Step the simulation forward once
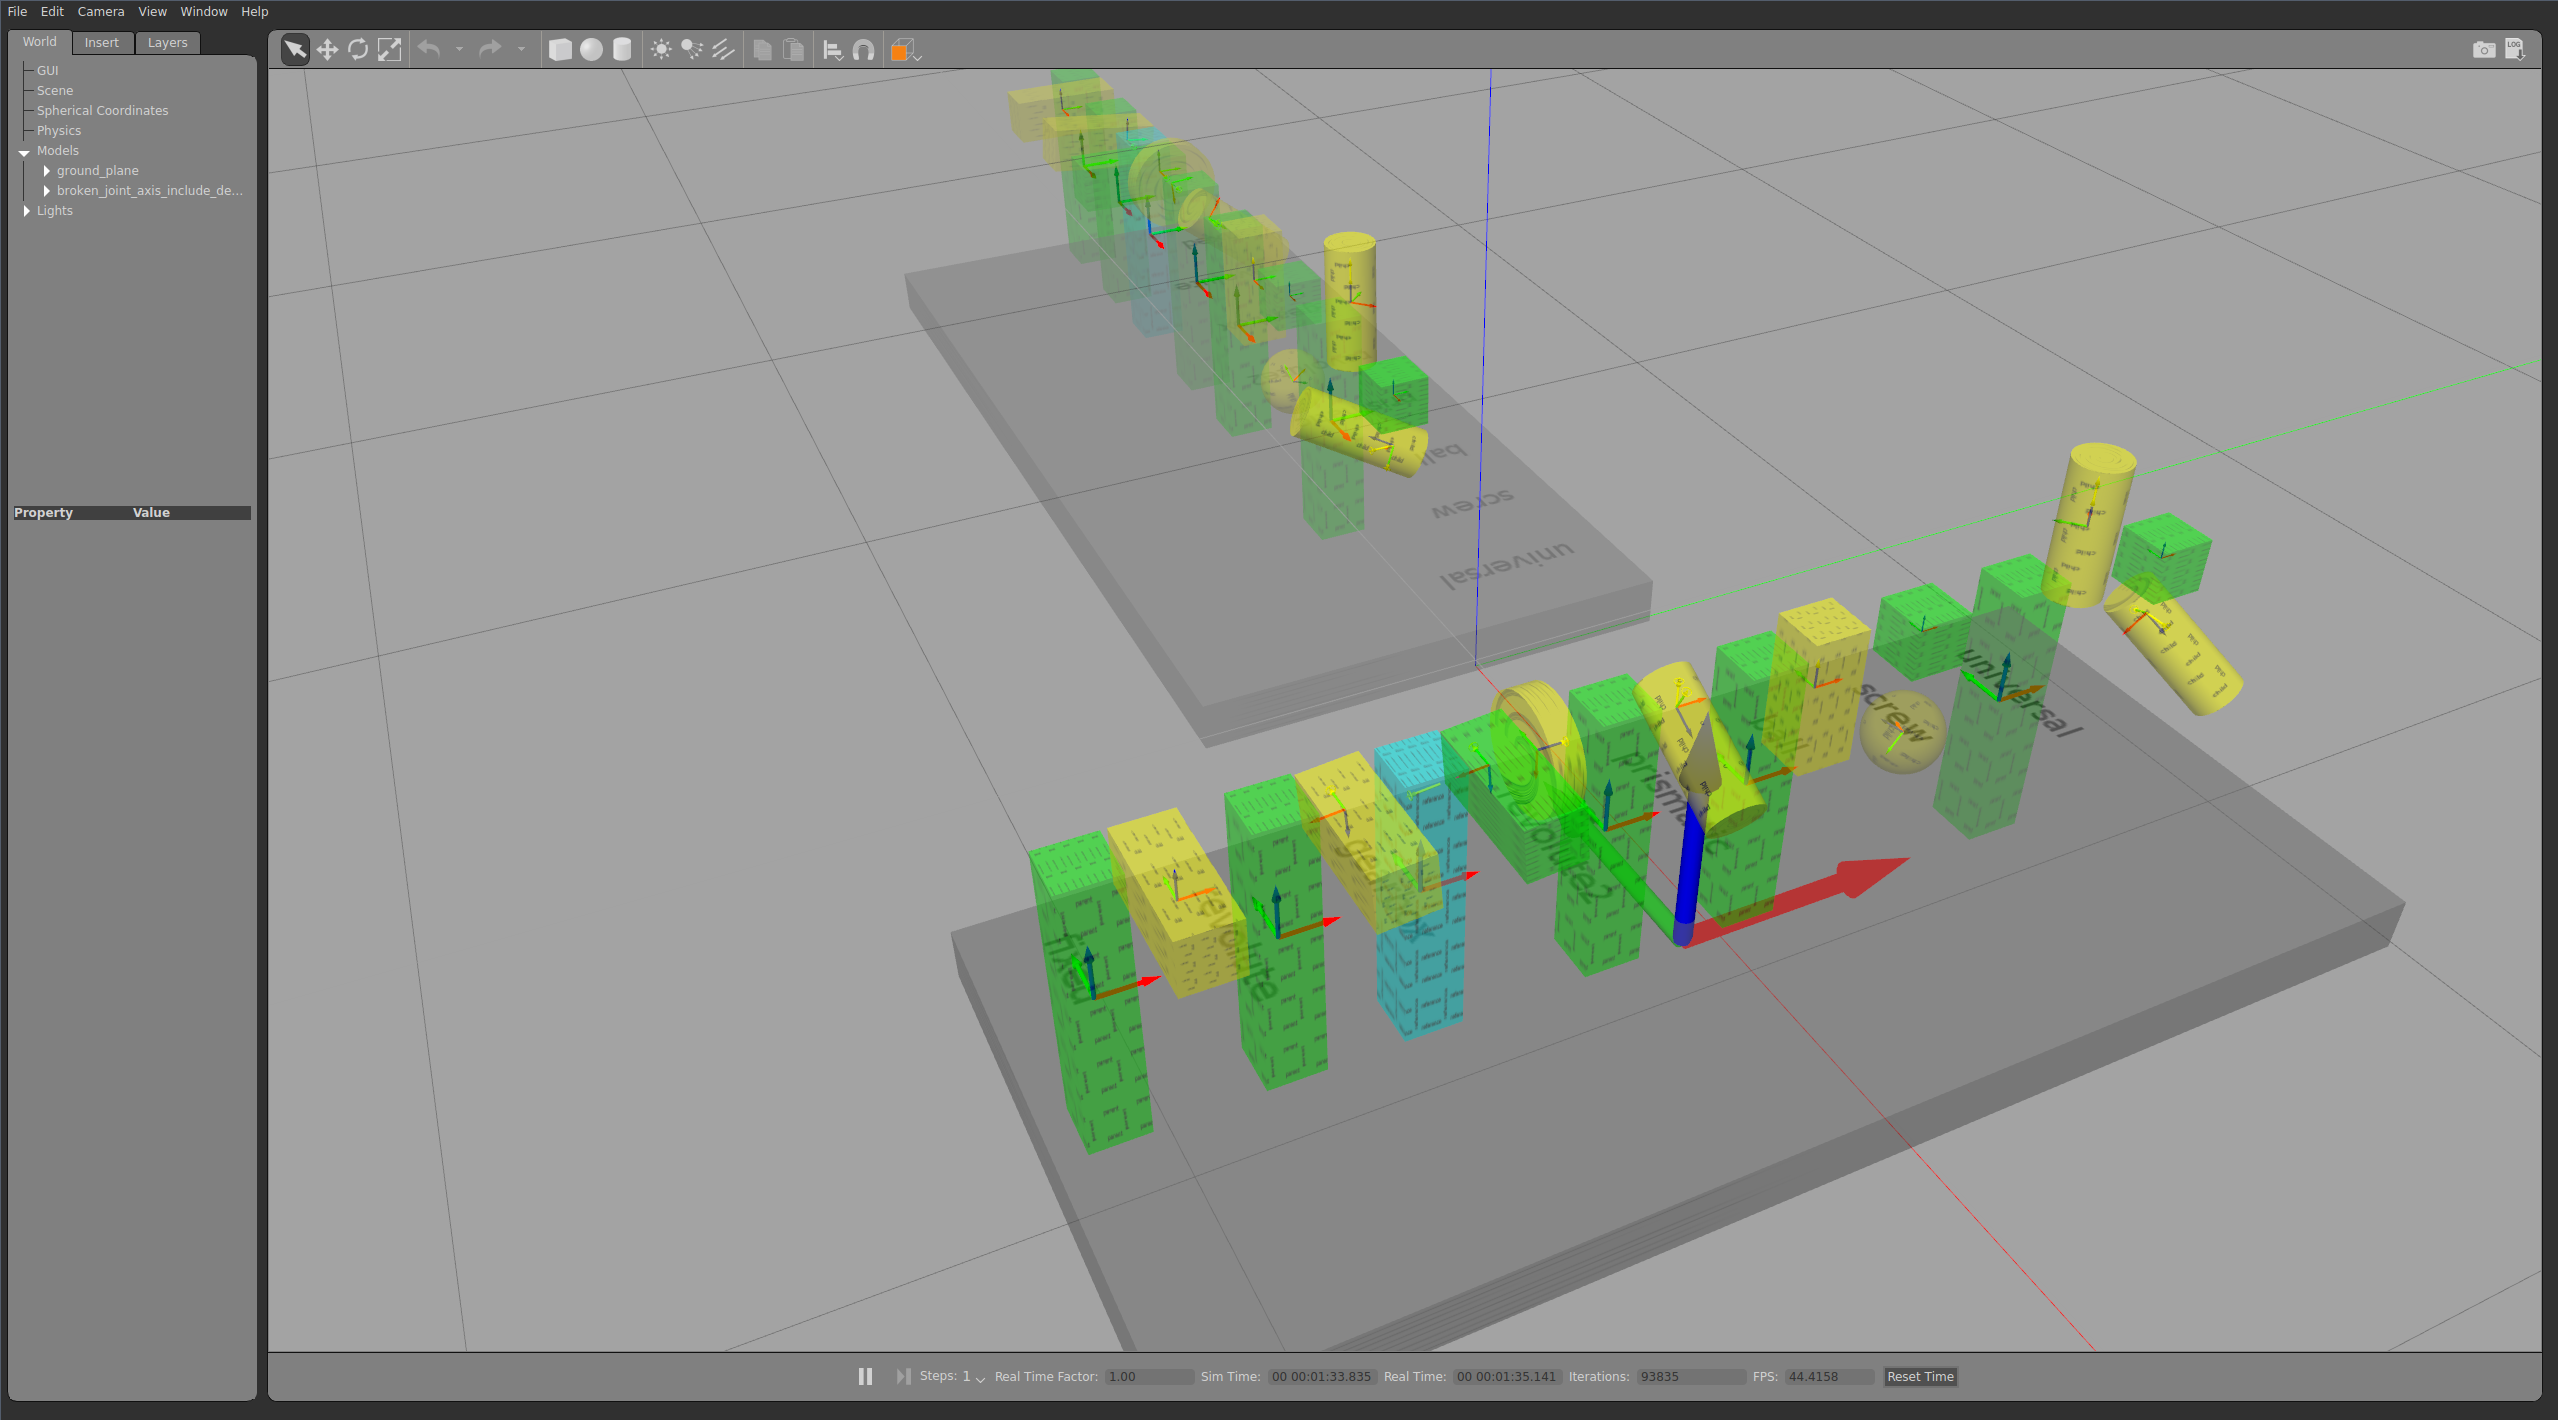 [903, 1376]
